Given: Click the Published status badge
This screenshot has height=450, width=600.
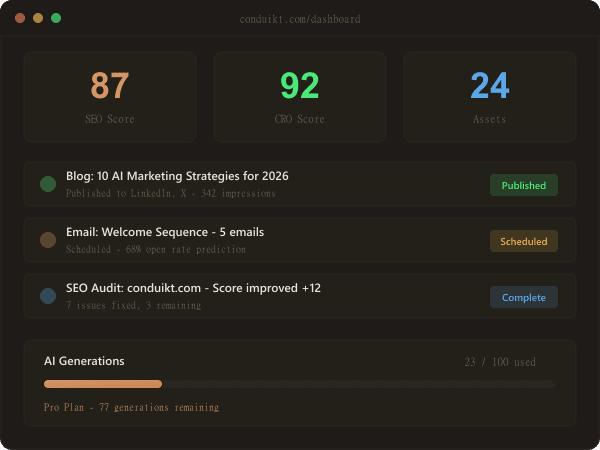Looking at the screenshot, I should 523,185.
